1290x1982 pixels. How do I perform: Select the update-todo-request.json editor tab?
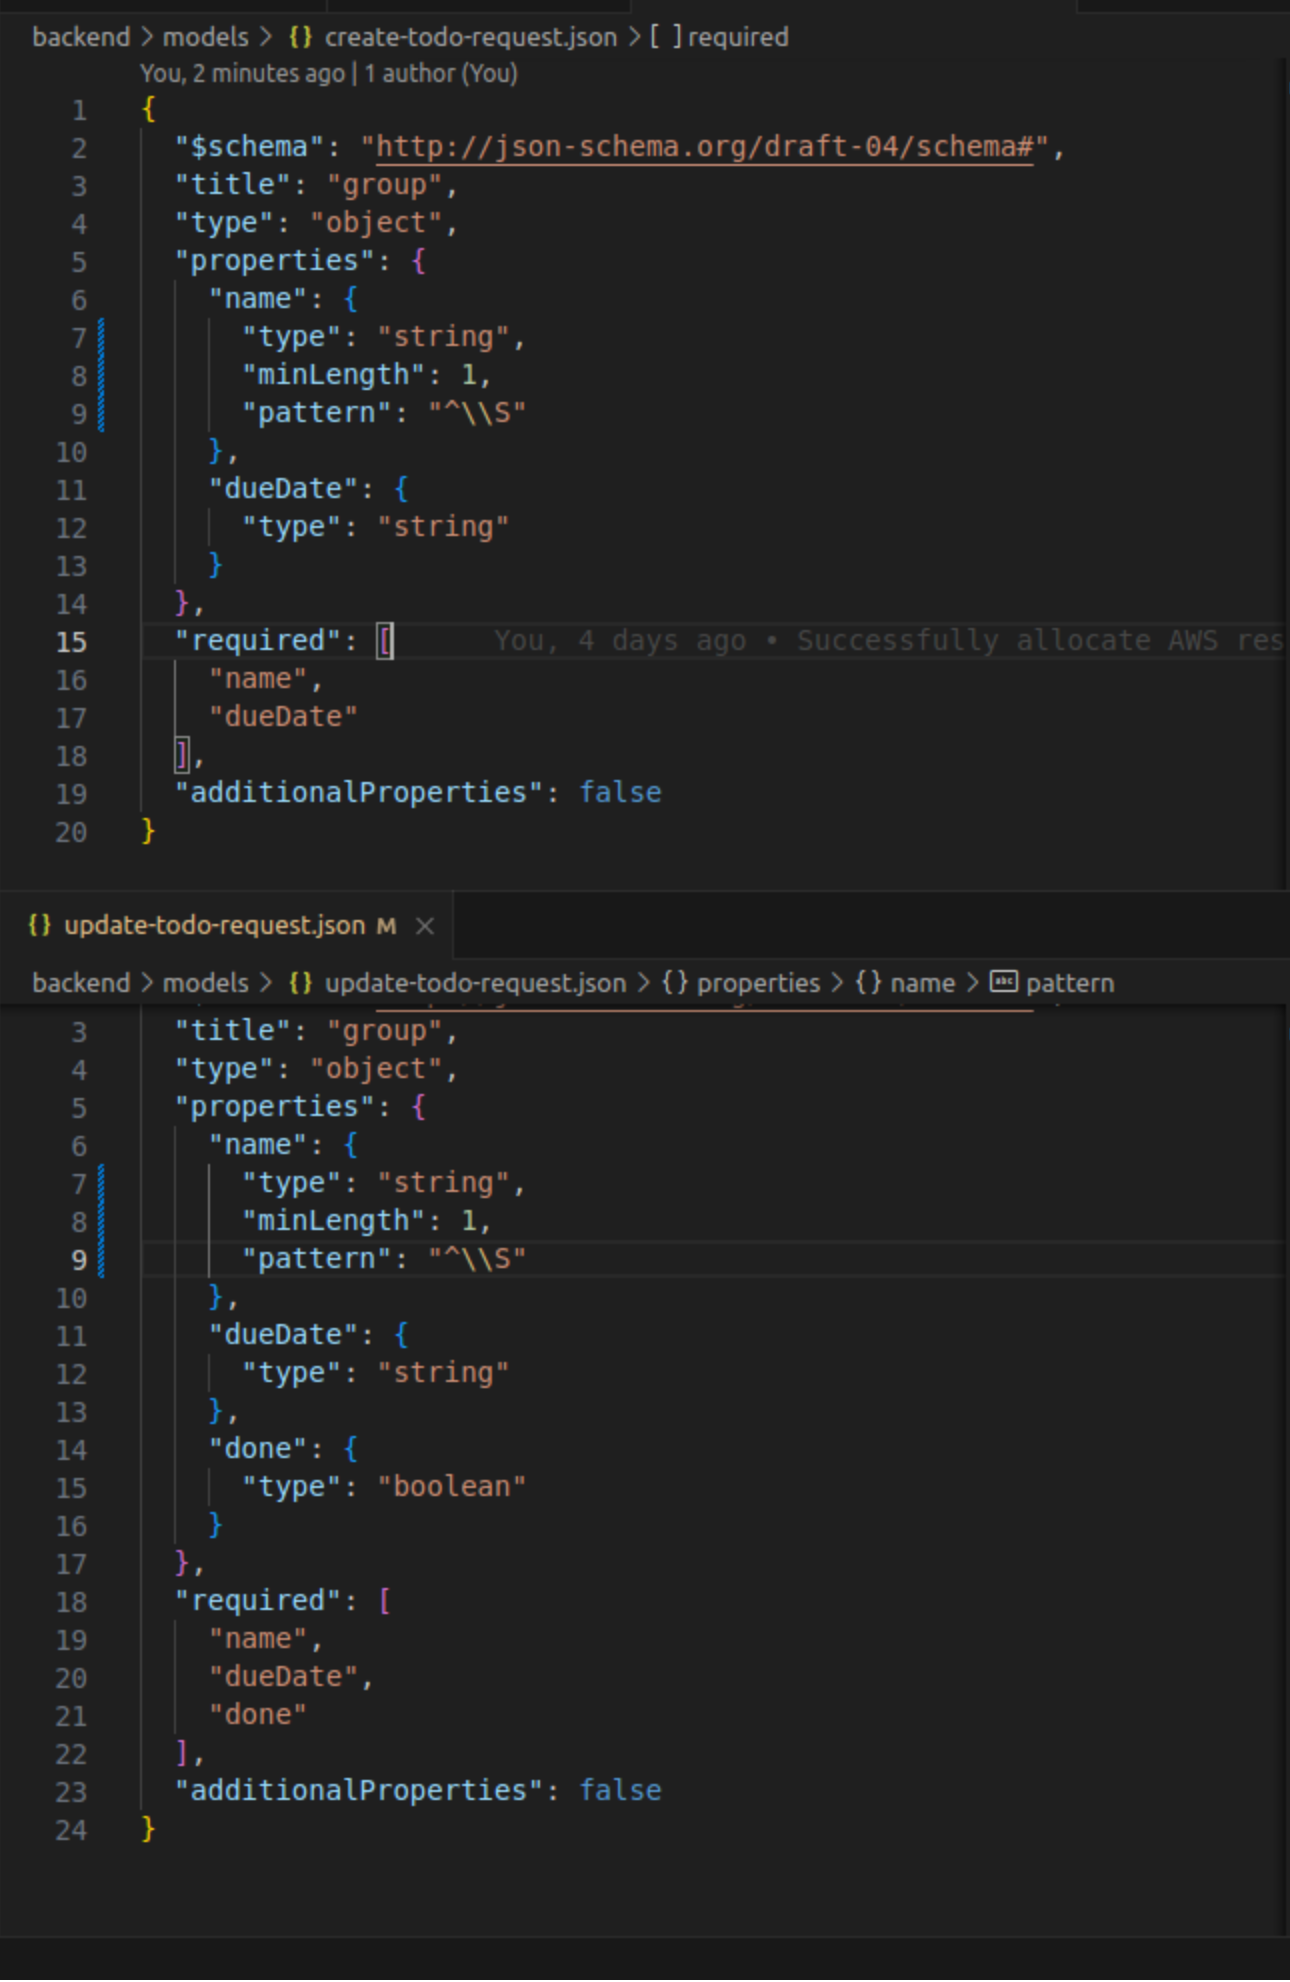227,926
